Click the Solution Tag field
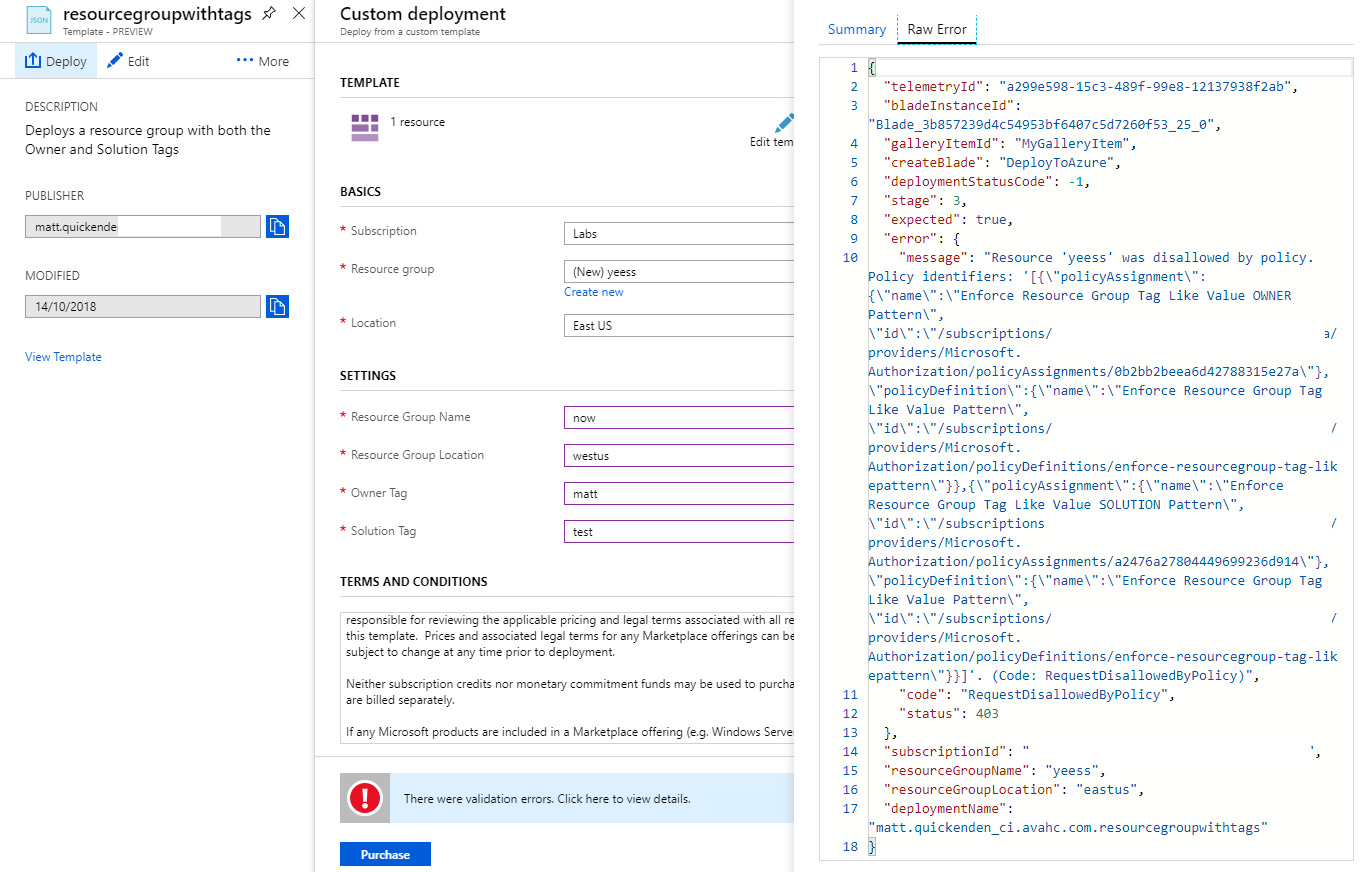The image size is (1363, 872). pos(679,532)
